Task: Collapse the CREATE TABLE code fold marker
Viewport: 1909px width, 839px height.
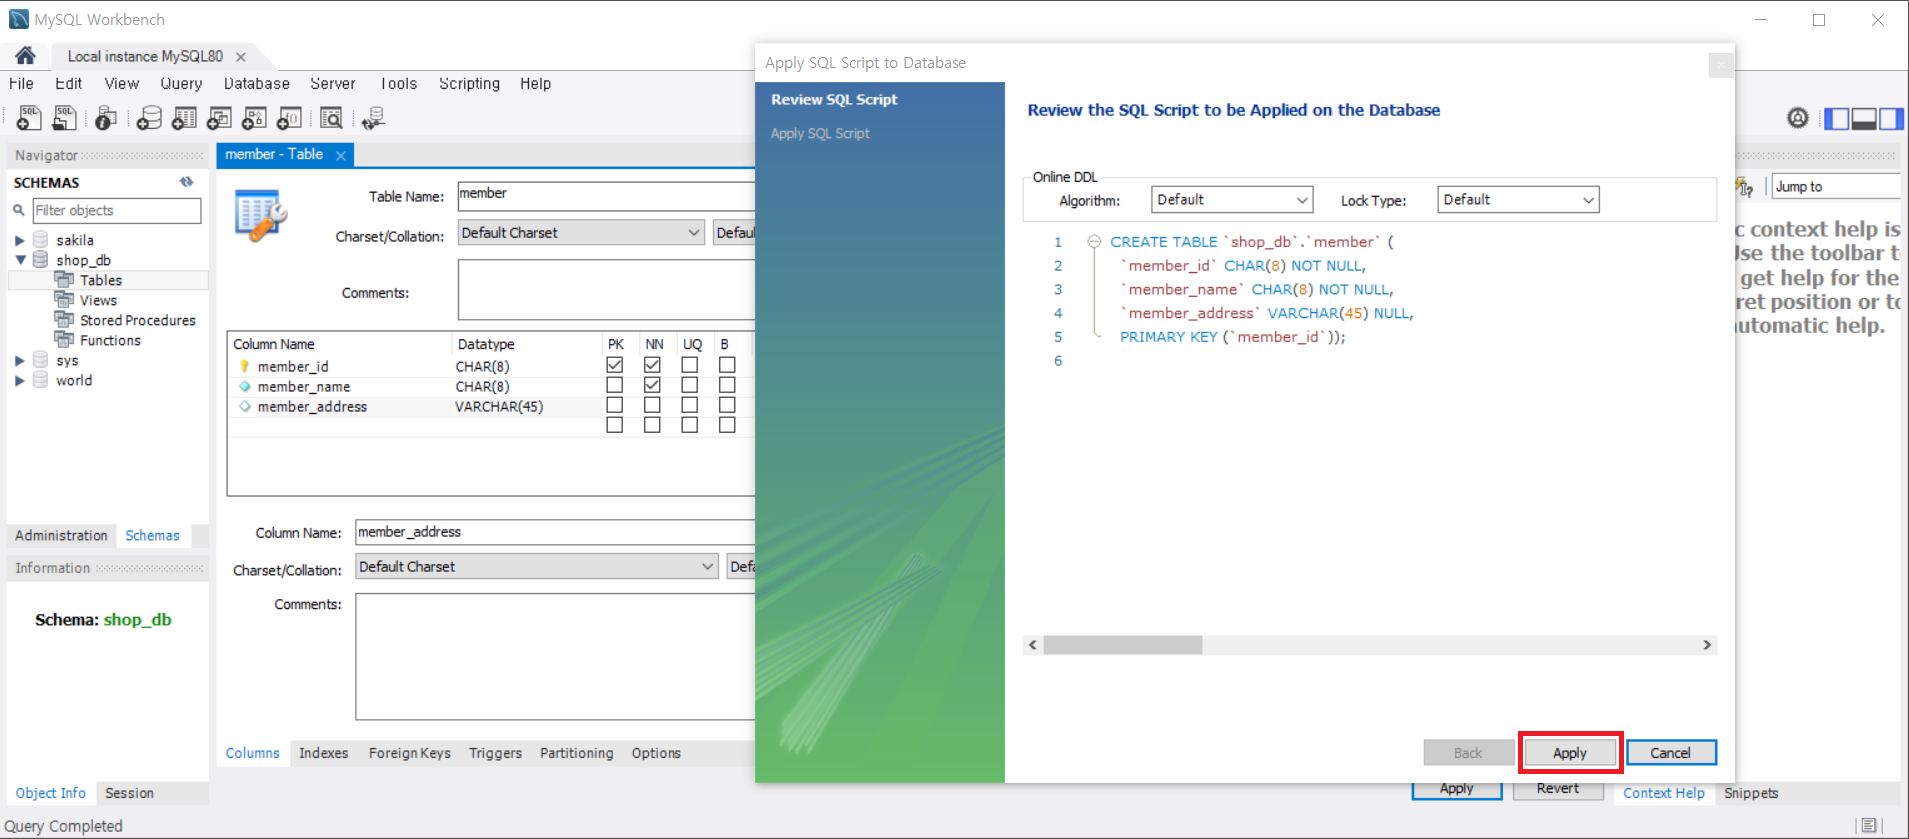Action: pos(1094,241)
